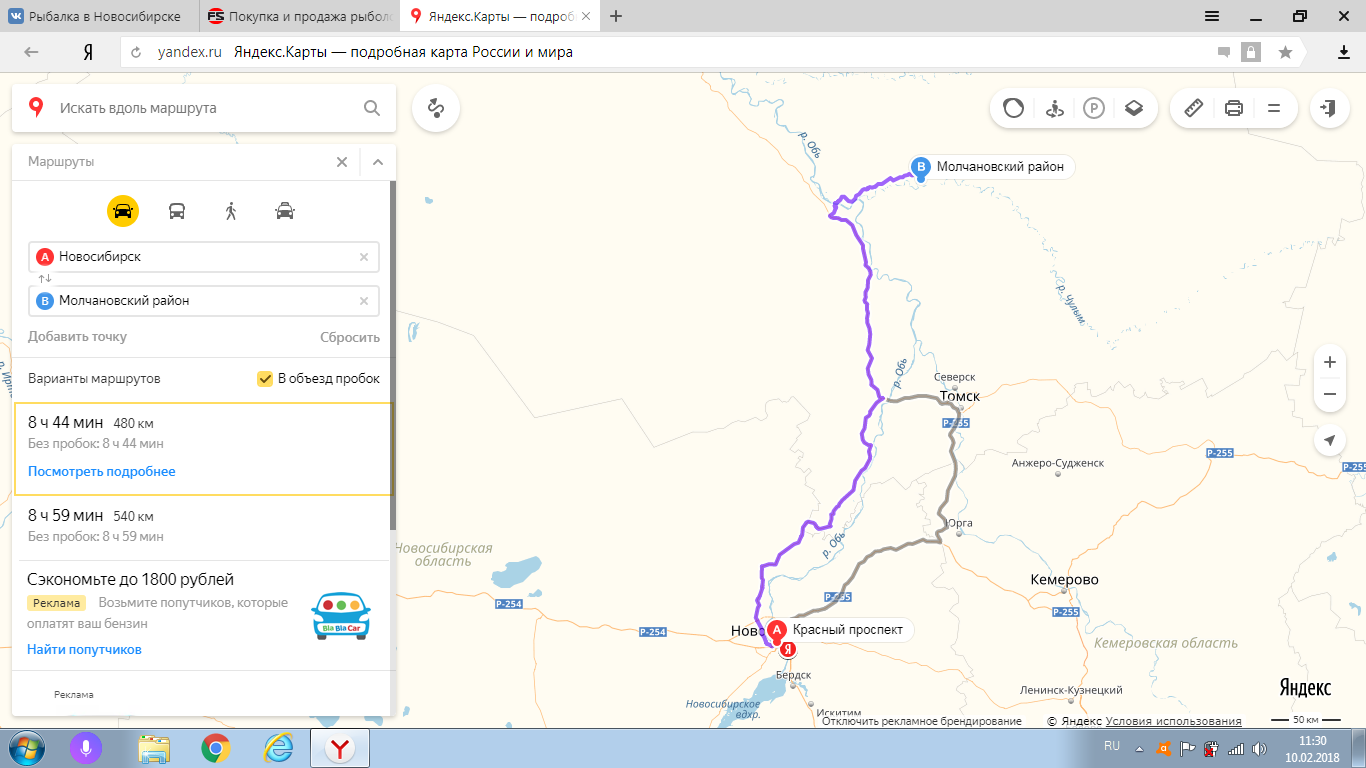Viewport: 1366px width, 768px height.
Task: Select the 8 ч 59 мин route
Action: point(203,526)
